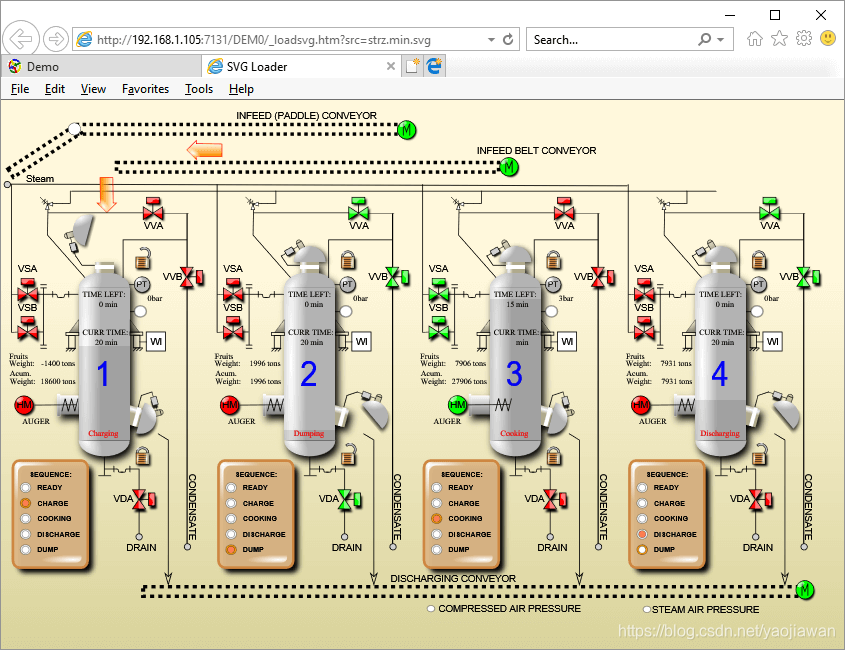
Task: Expand the search provider dropdown arrow
Action: pyautogui.click(x=721, y=39)
